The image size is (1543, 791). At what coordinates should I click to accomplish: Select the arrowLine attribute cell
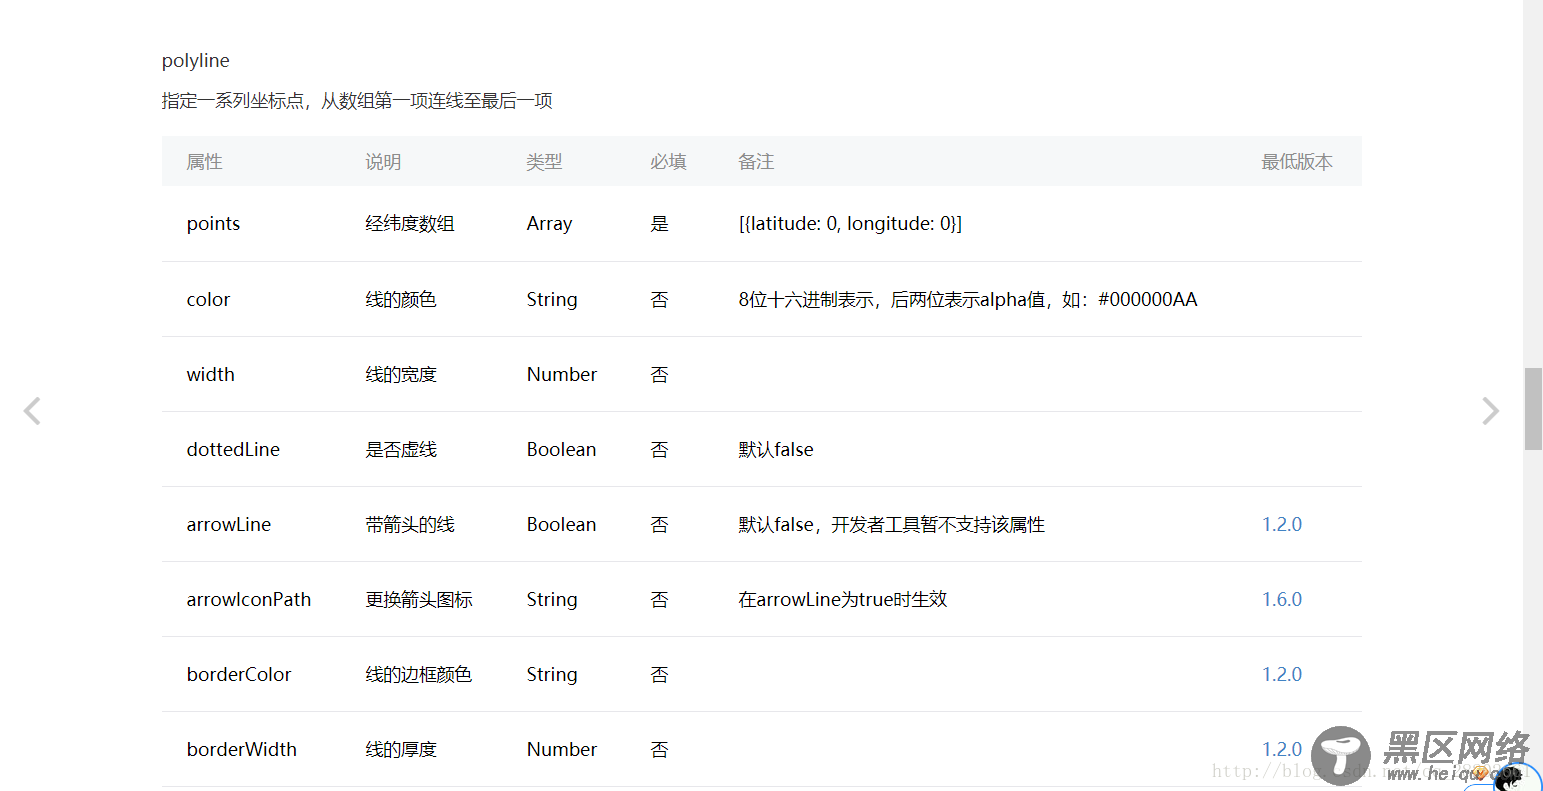(228, 524)
